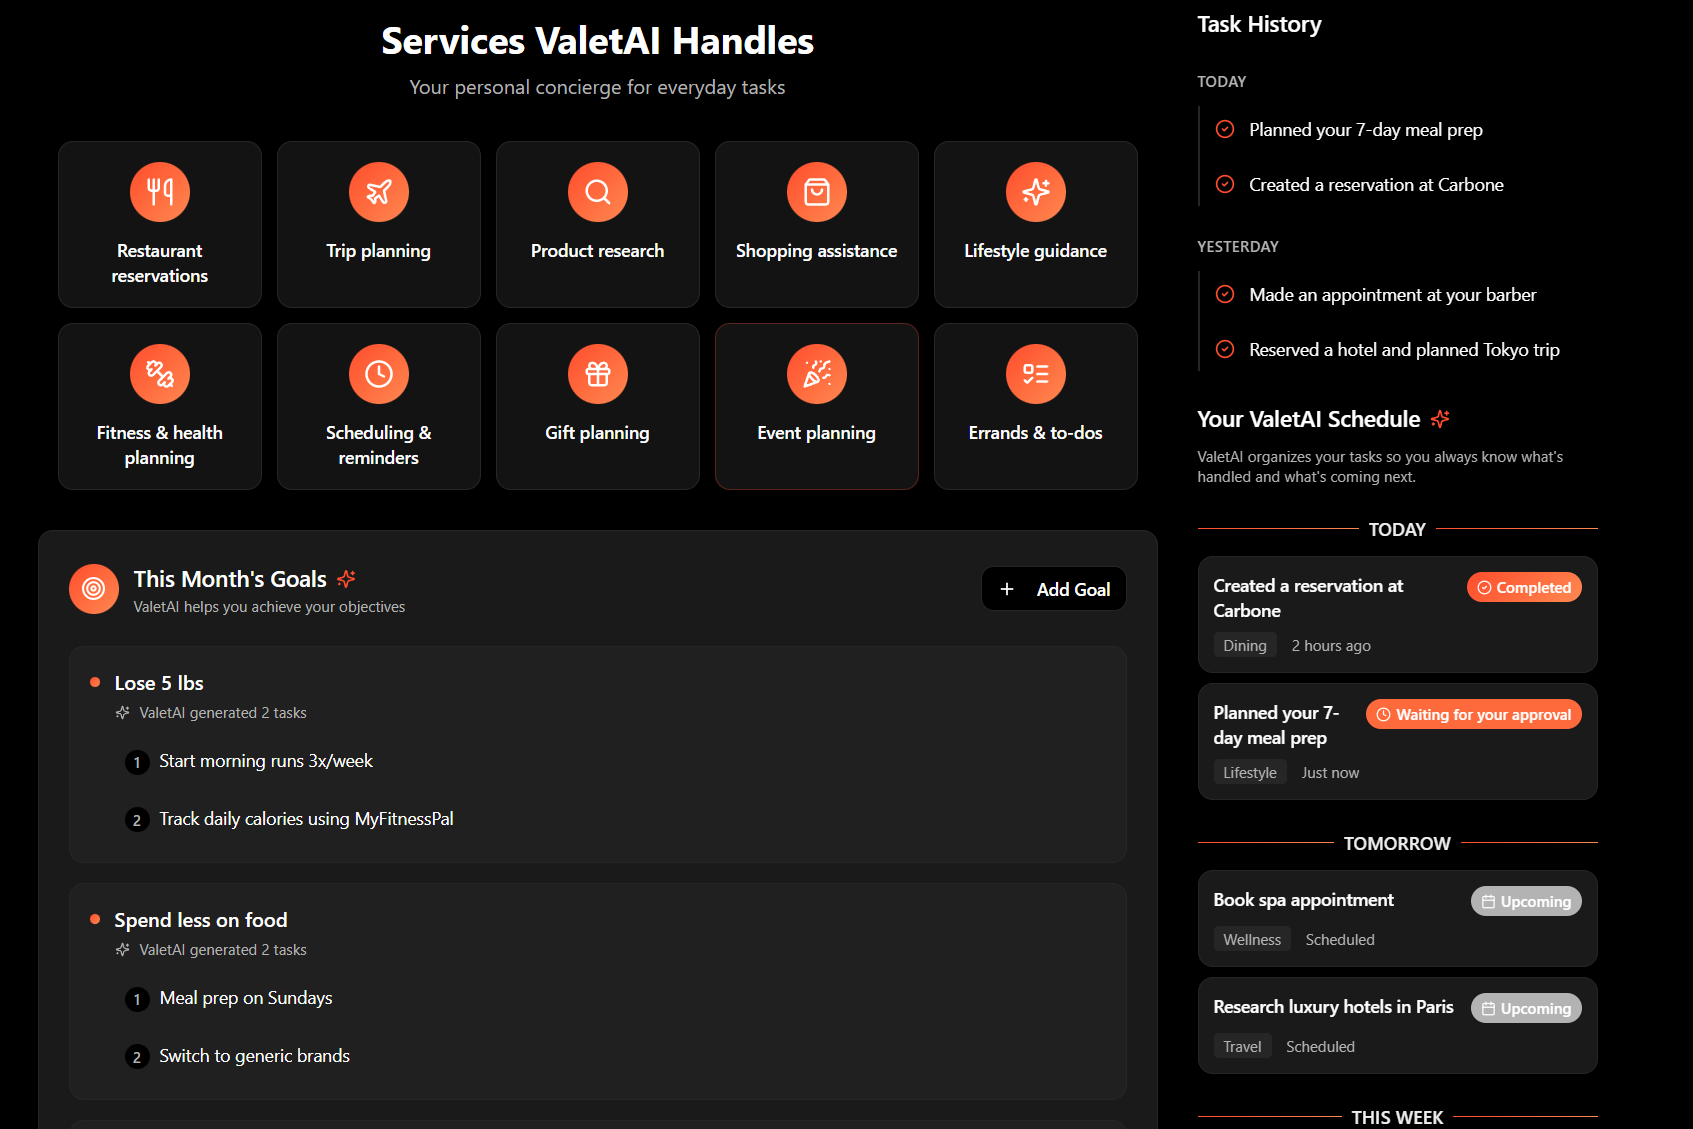Viewport: 1693px width, 1129px height.
Task: Click the Errands & to-dos checklist icon
Action: click(x=1035, y=374)
